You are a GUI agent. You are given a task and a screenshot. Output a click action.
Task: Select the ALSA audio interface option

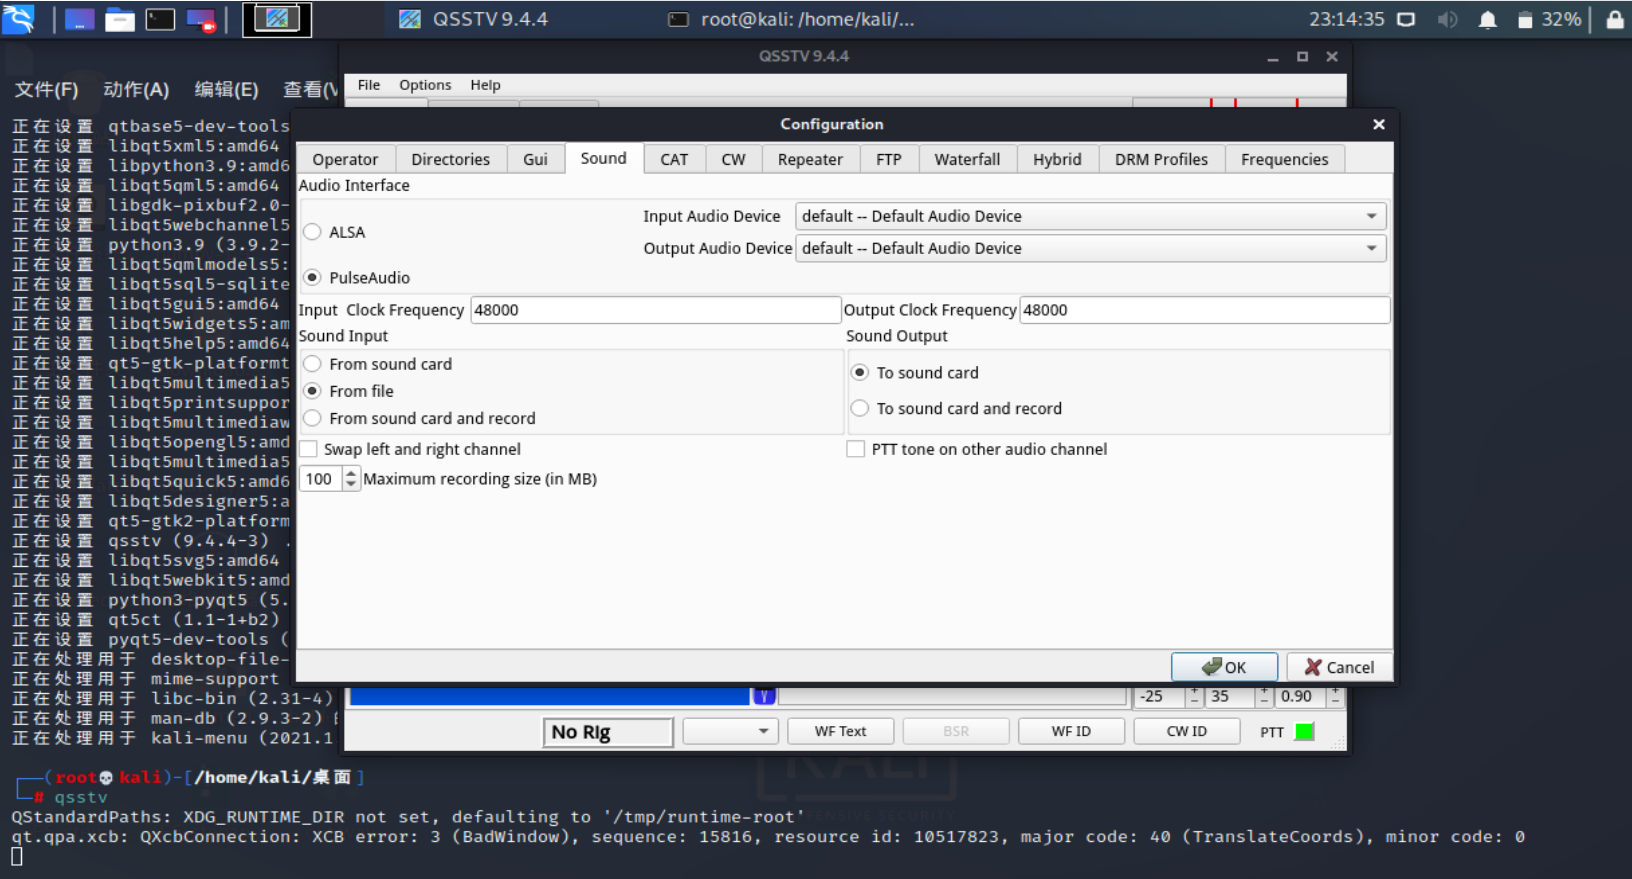pyautogui.click(x=313, y=232)
